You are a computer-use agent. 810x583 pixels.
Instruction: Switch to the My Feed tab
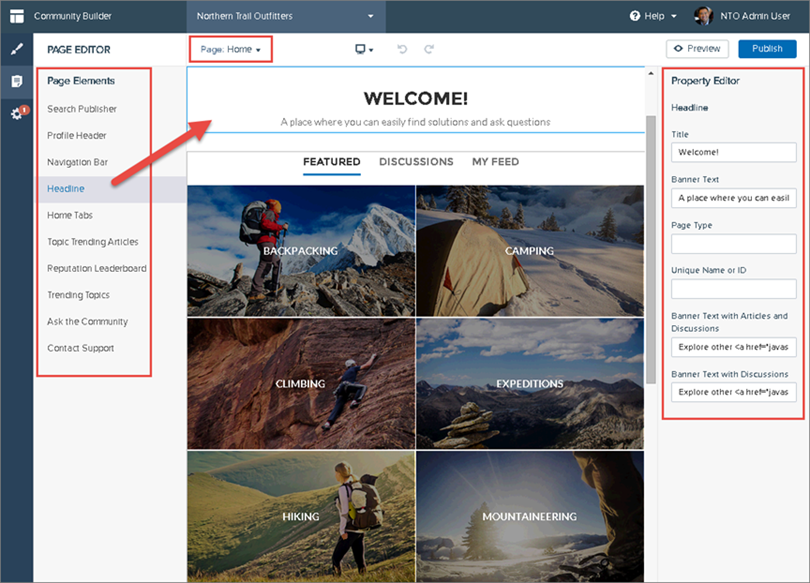pyautogui.click(x=495, y=162)
